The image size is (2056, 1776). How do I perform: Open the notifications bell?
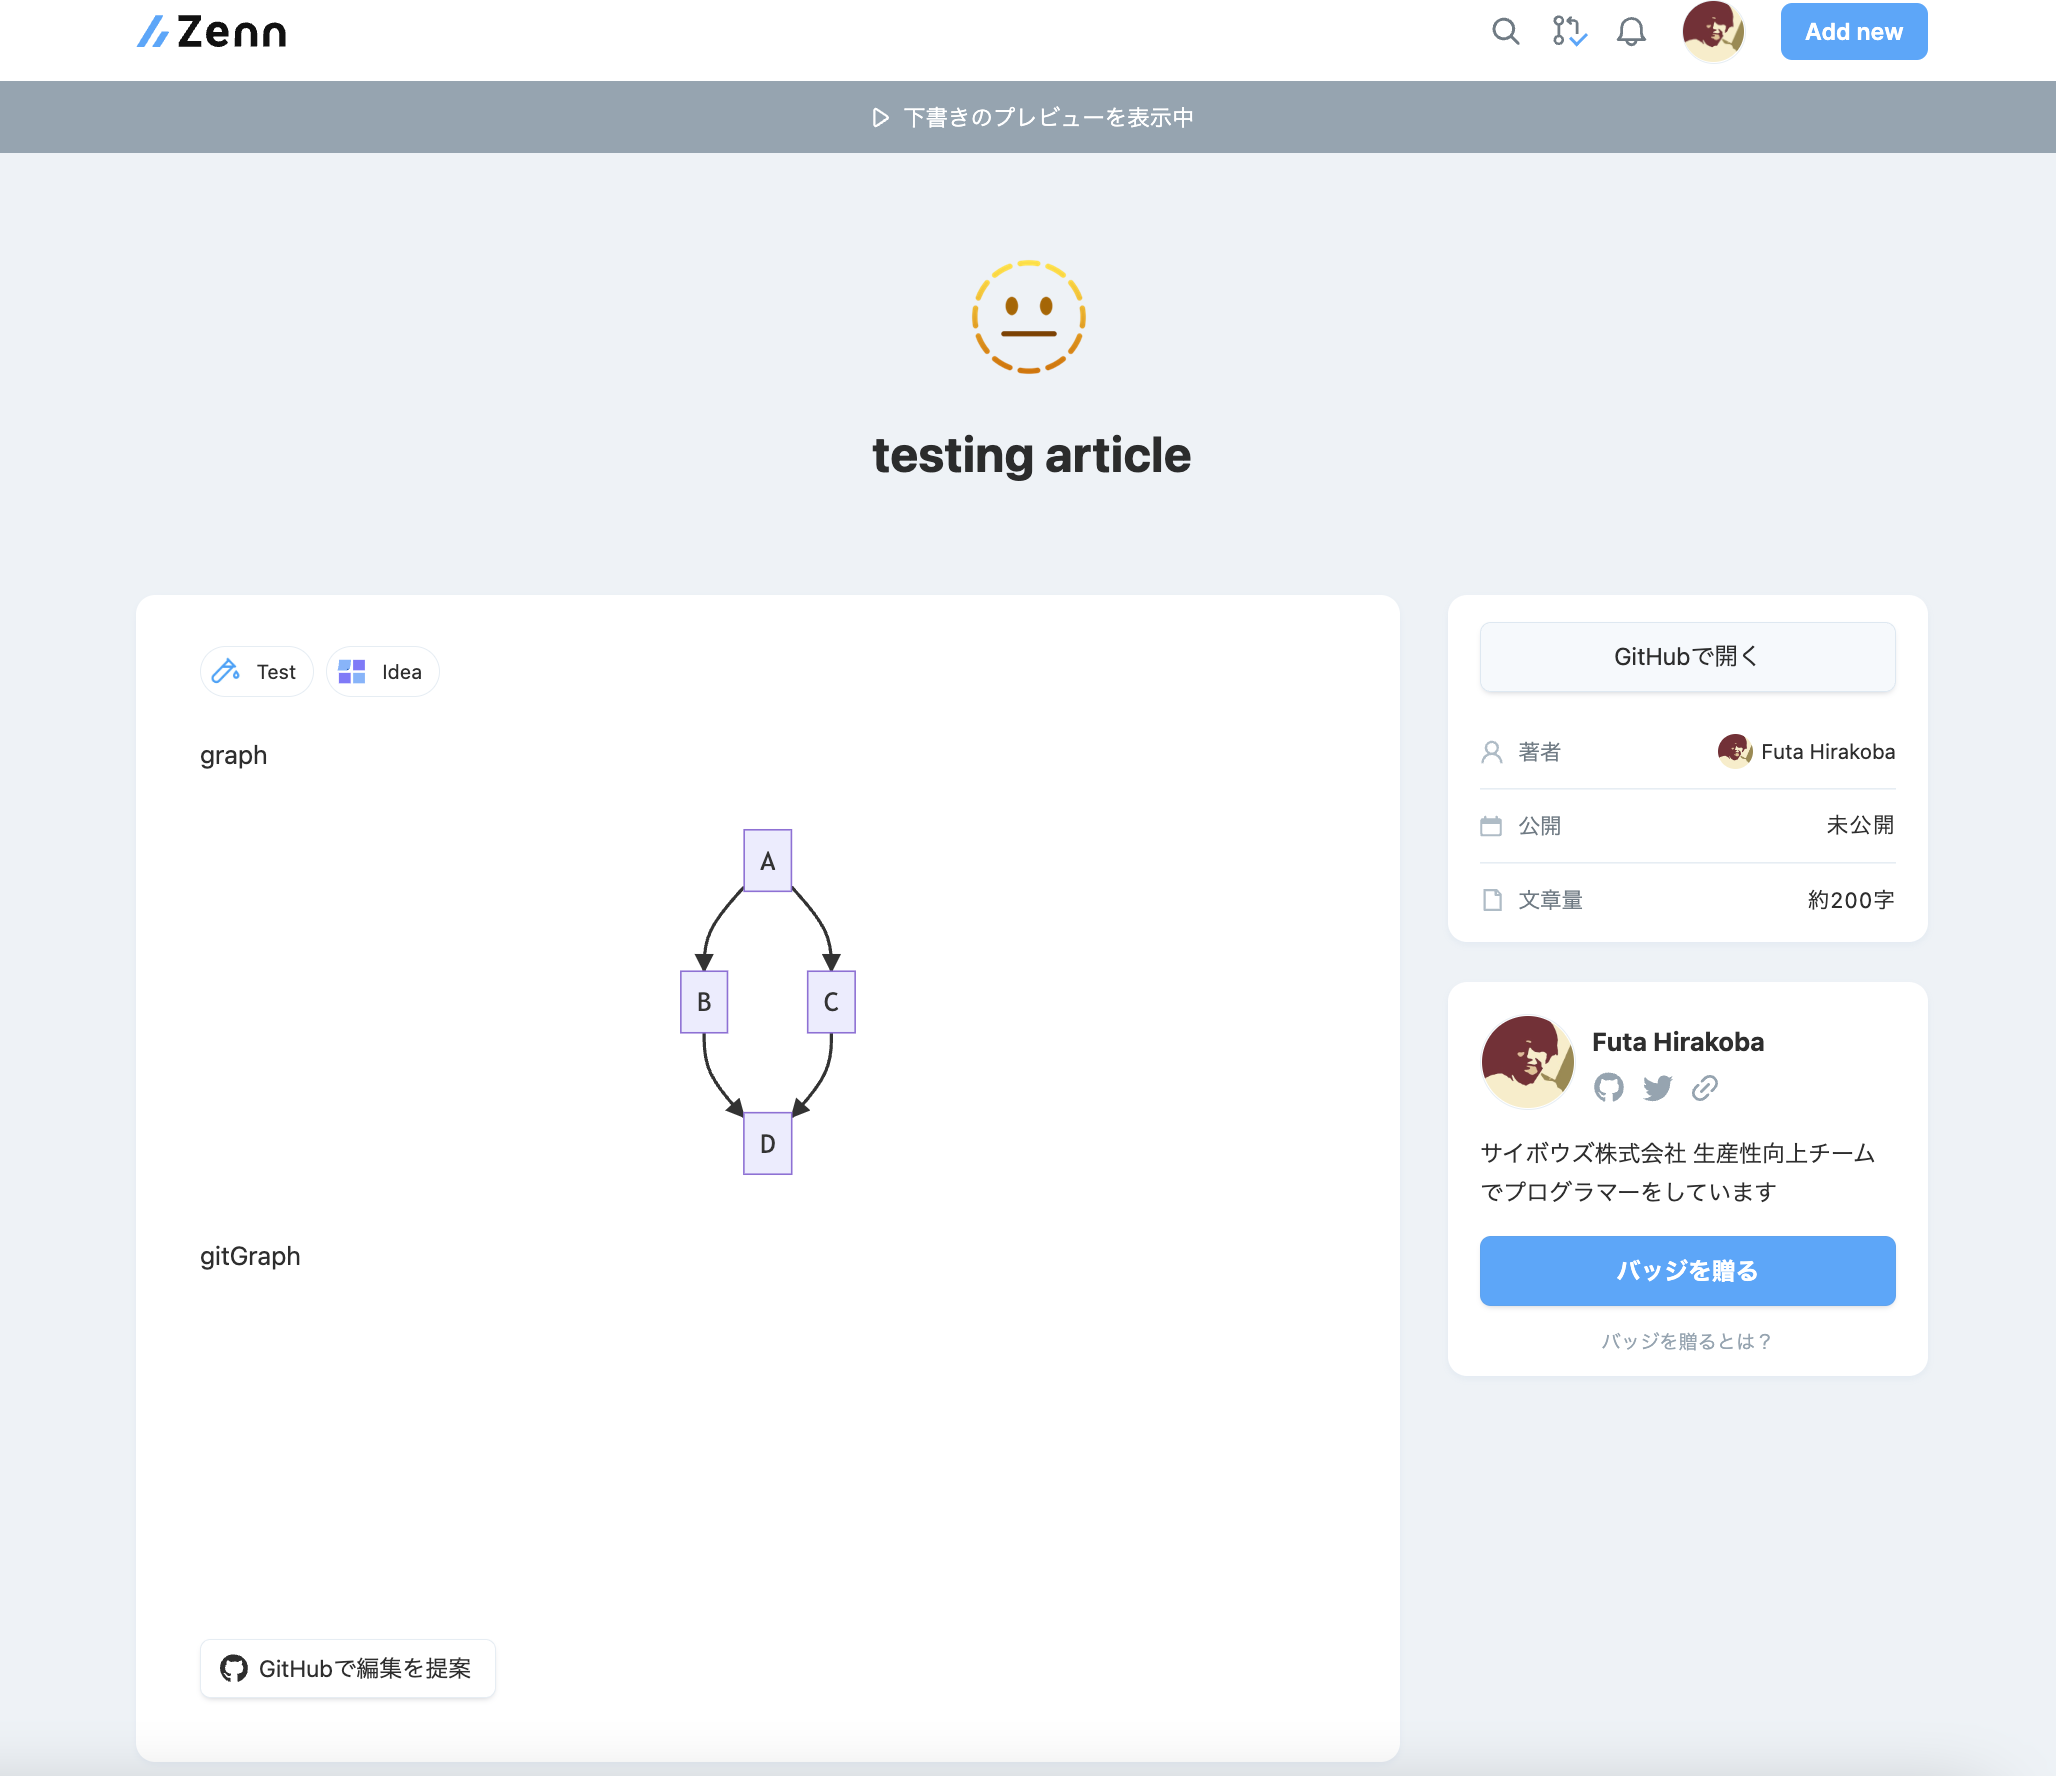point(1631,32)
